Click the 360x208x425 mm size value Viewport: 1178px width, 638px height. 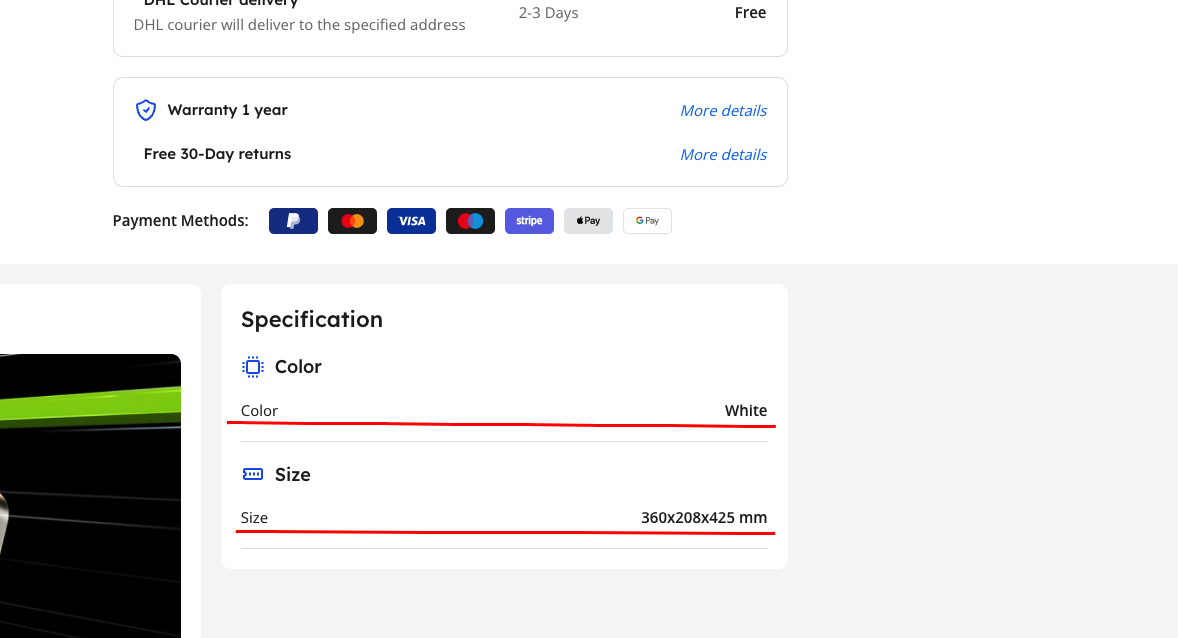tap(704, 518)
